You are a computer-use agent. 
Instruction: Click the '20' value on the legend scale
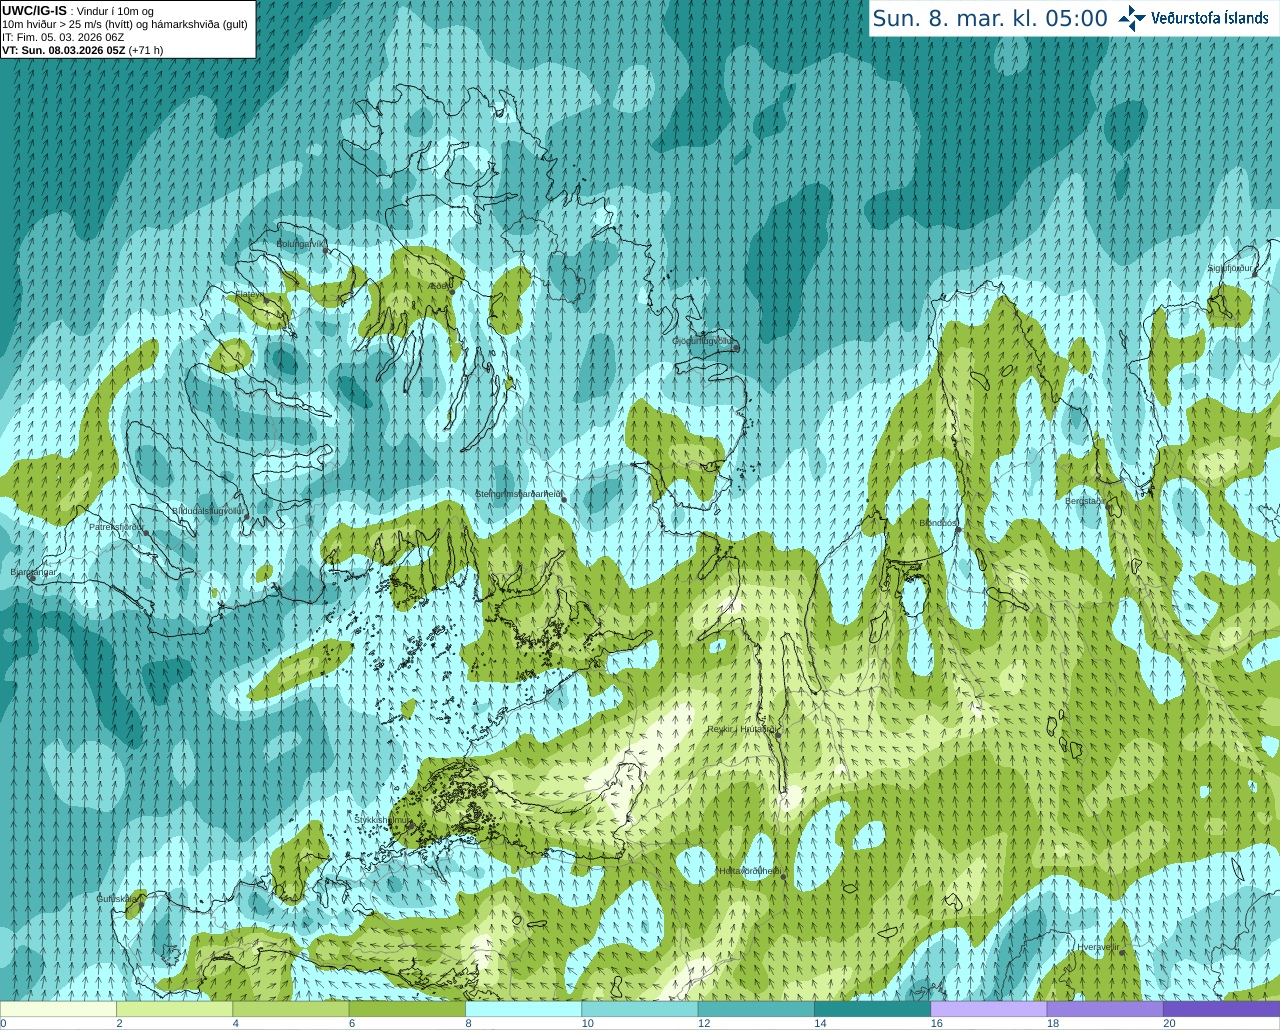(x=1169, y=1023)
